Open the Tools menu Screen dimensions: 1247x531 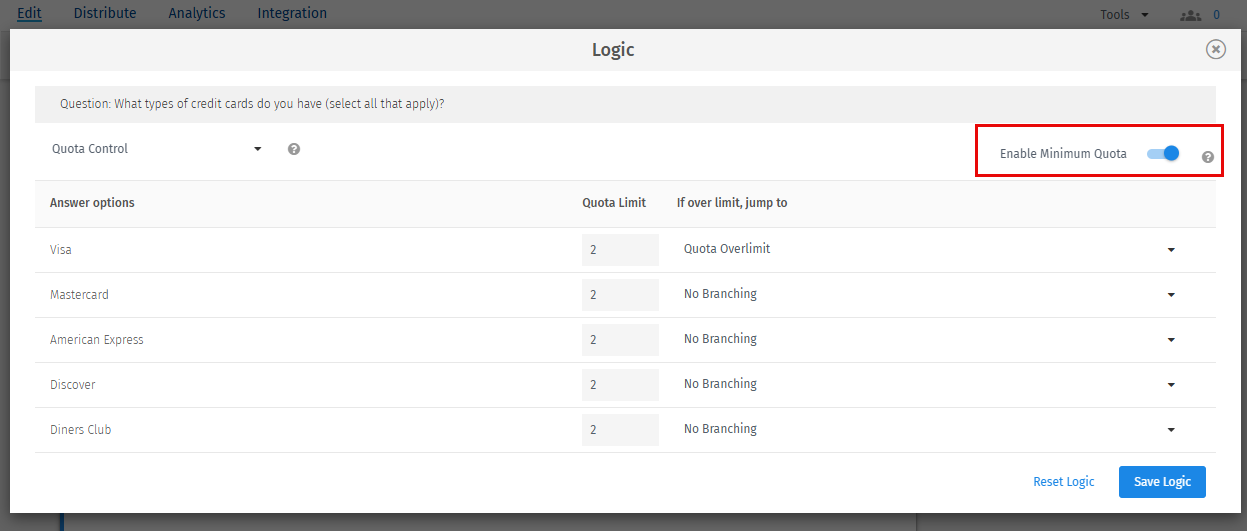pos(1124,15)
